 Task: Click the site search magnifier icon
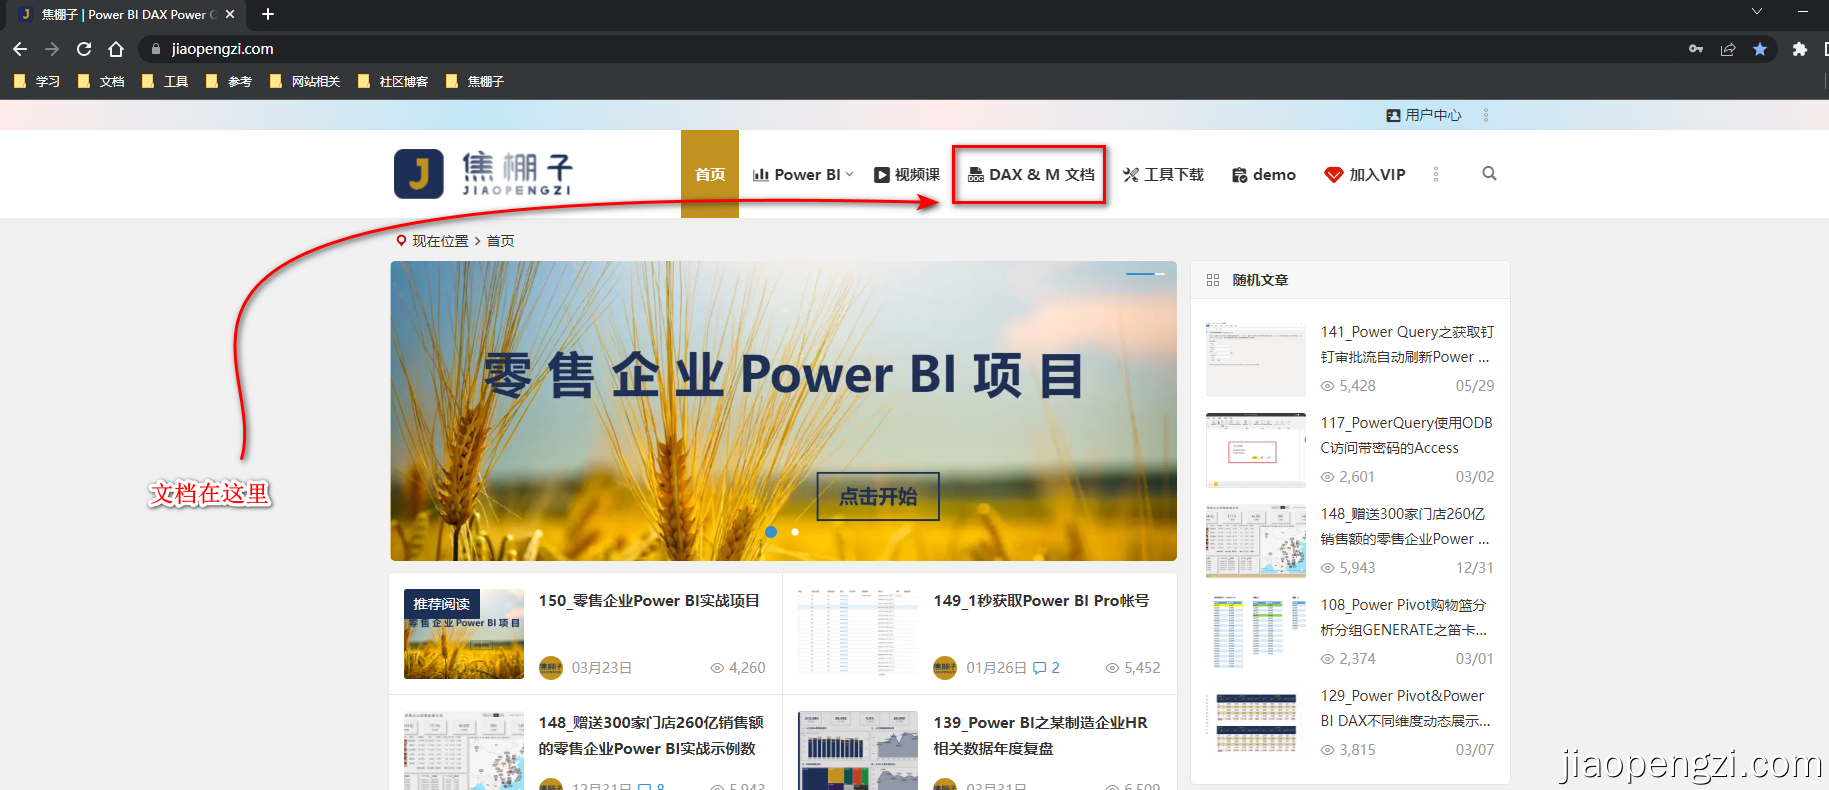pyautogui.click(x=1489, y=174)
